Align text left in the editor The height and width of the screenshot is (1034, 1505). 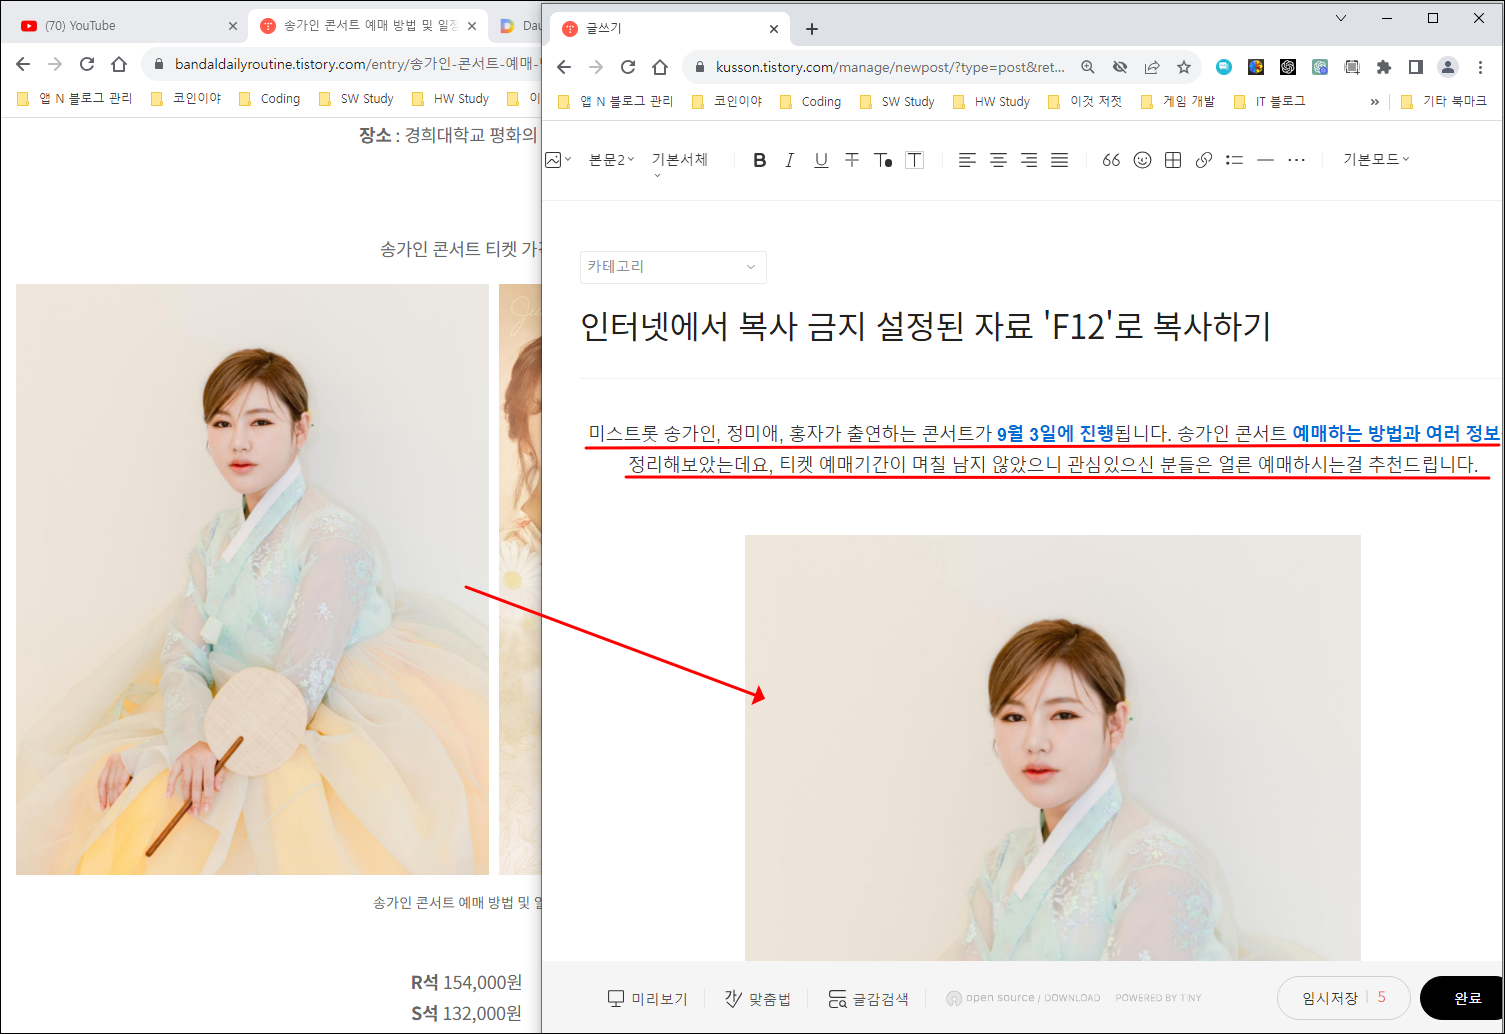967,160
